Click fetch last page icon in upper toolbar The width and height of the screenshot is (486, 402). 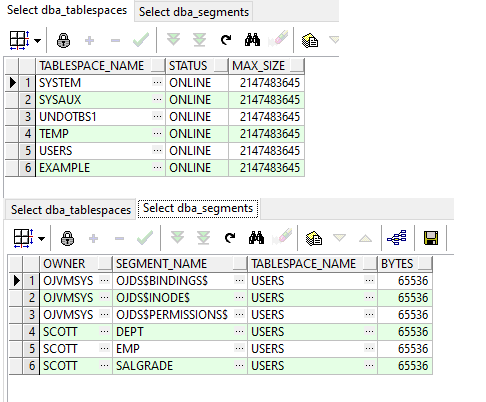point(199,40)
